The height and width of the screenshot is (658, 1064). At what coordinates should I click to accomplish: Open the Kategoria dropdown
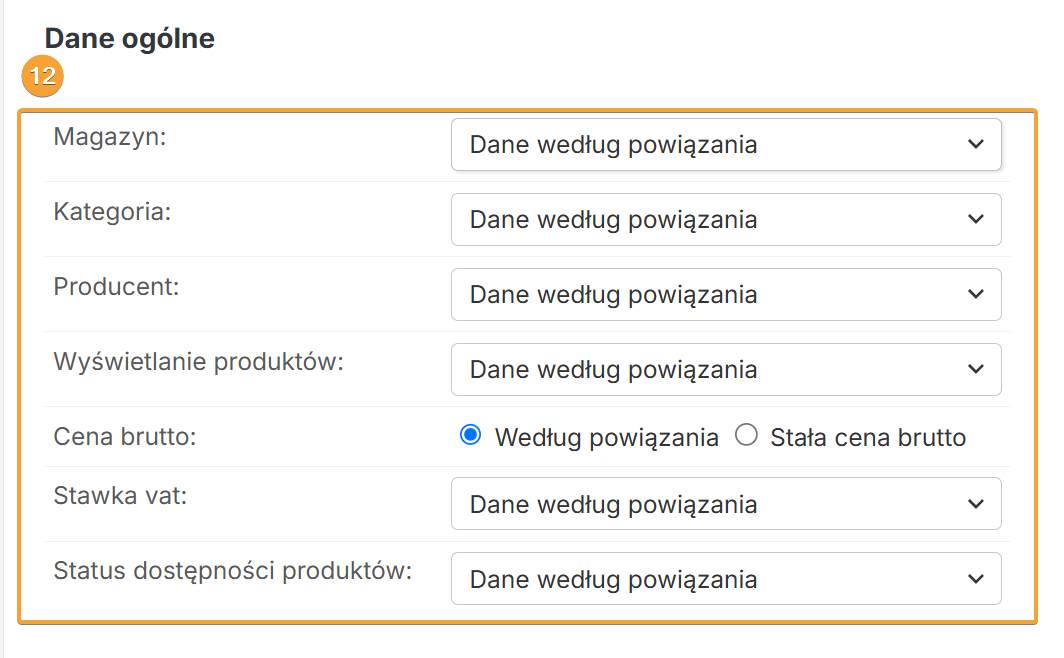pyautogui.click(x=725, y=220)
